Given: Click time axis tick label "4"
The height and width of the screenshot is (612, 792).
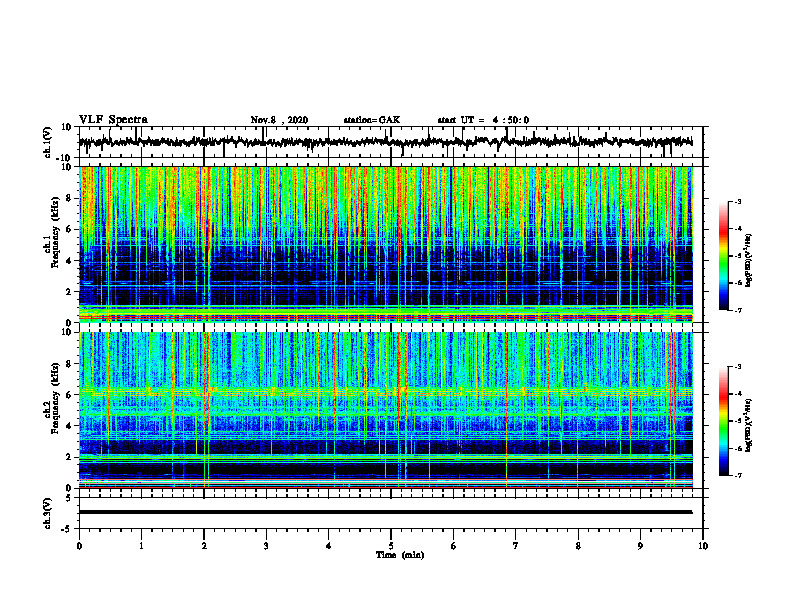Looking at the screenshot, I should point(328,546).
